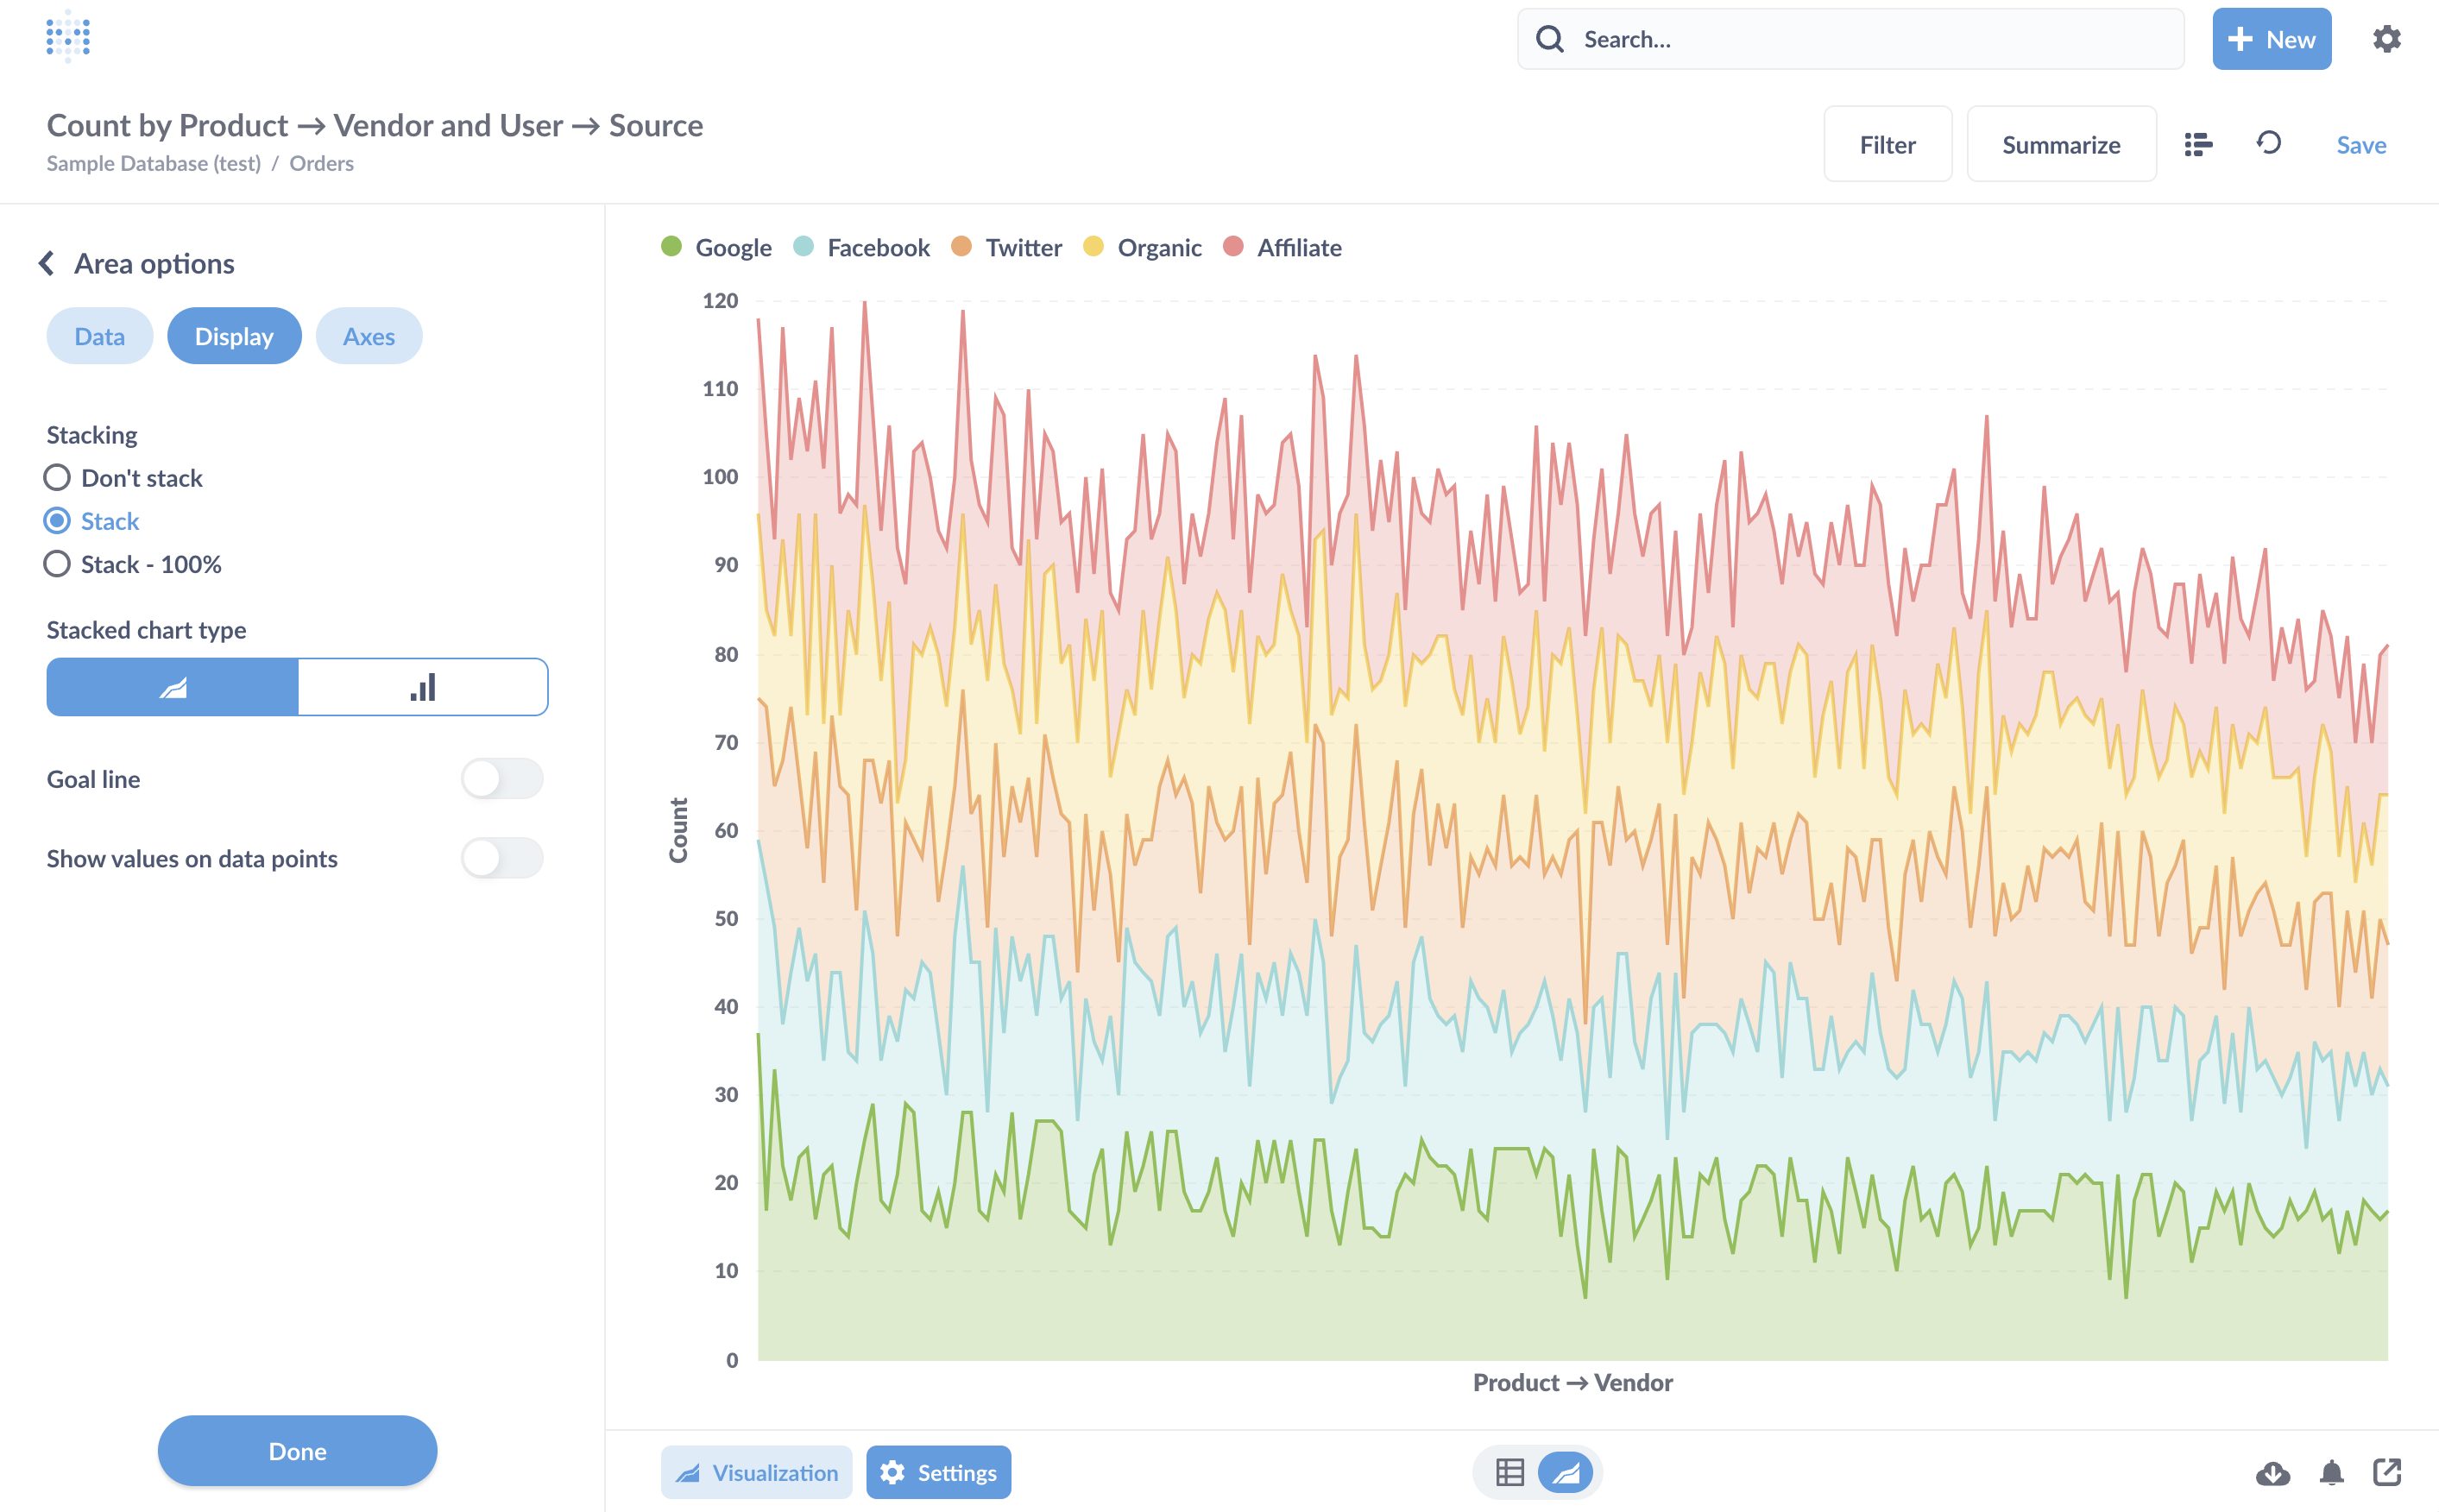Enable the Goal line toggle

point(502,779)
